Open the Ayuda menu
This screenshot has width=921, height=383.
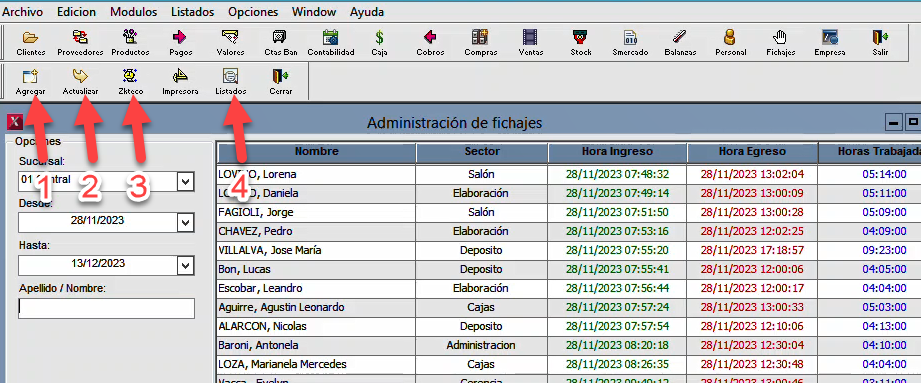(367, 12)
